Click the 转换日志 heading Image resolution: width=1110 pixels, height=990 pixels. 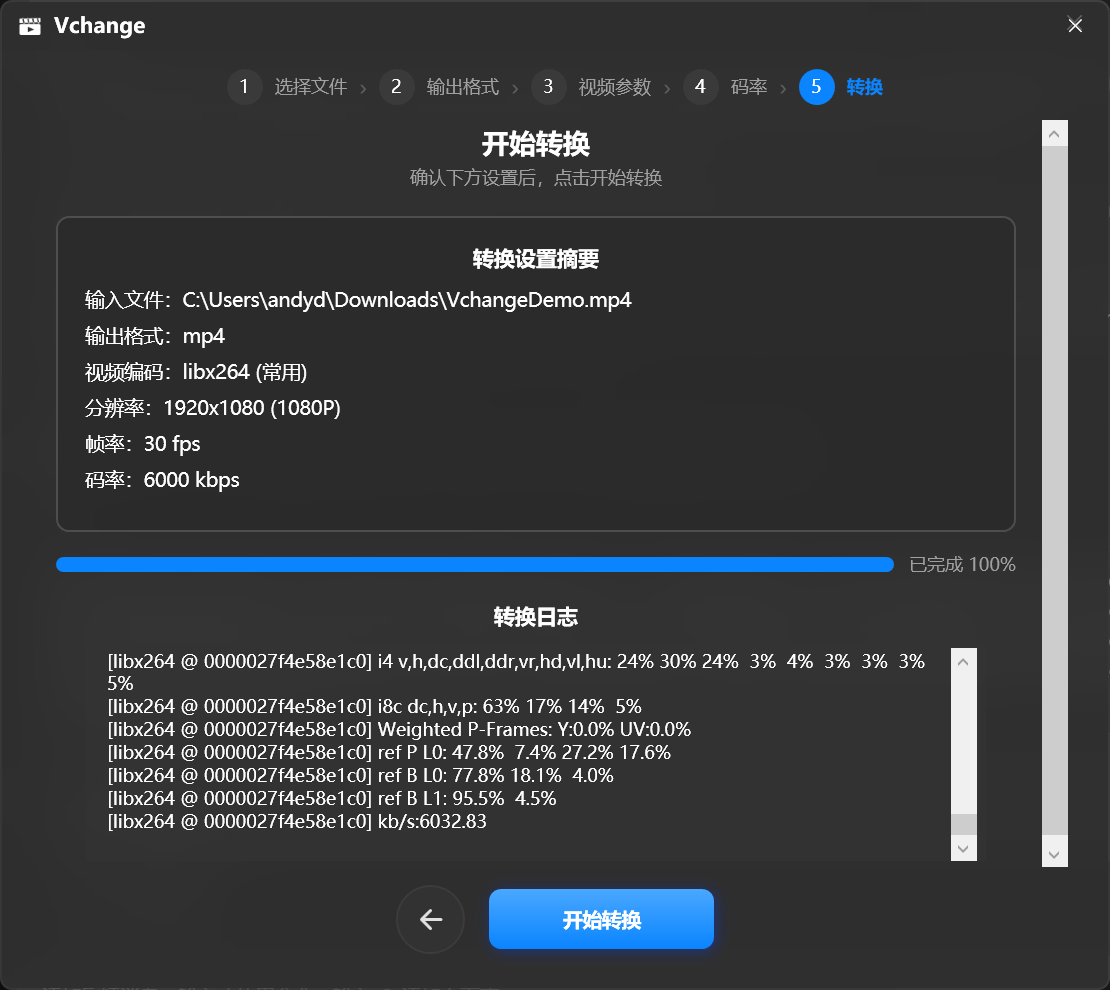click(x=536, y=617)
